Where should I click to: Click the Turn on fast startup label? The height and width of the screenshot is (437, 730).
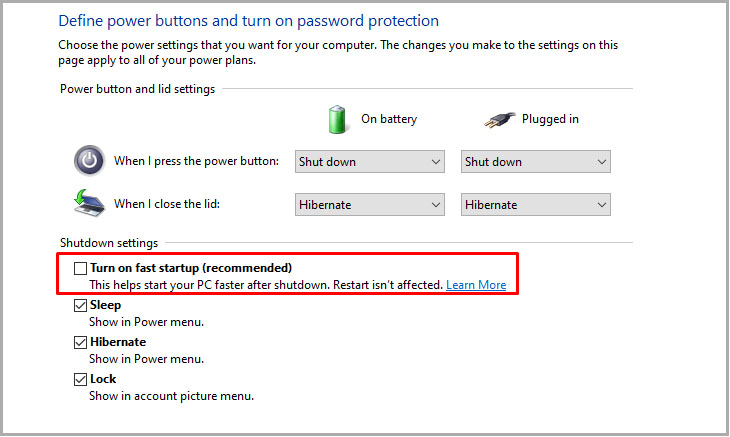(191, 268)
